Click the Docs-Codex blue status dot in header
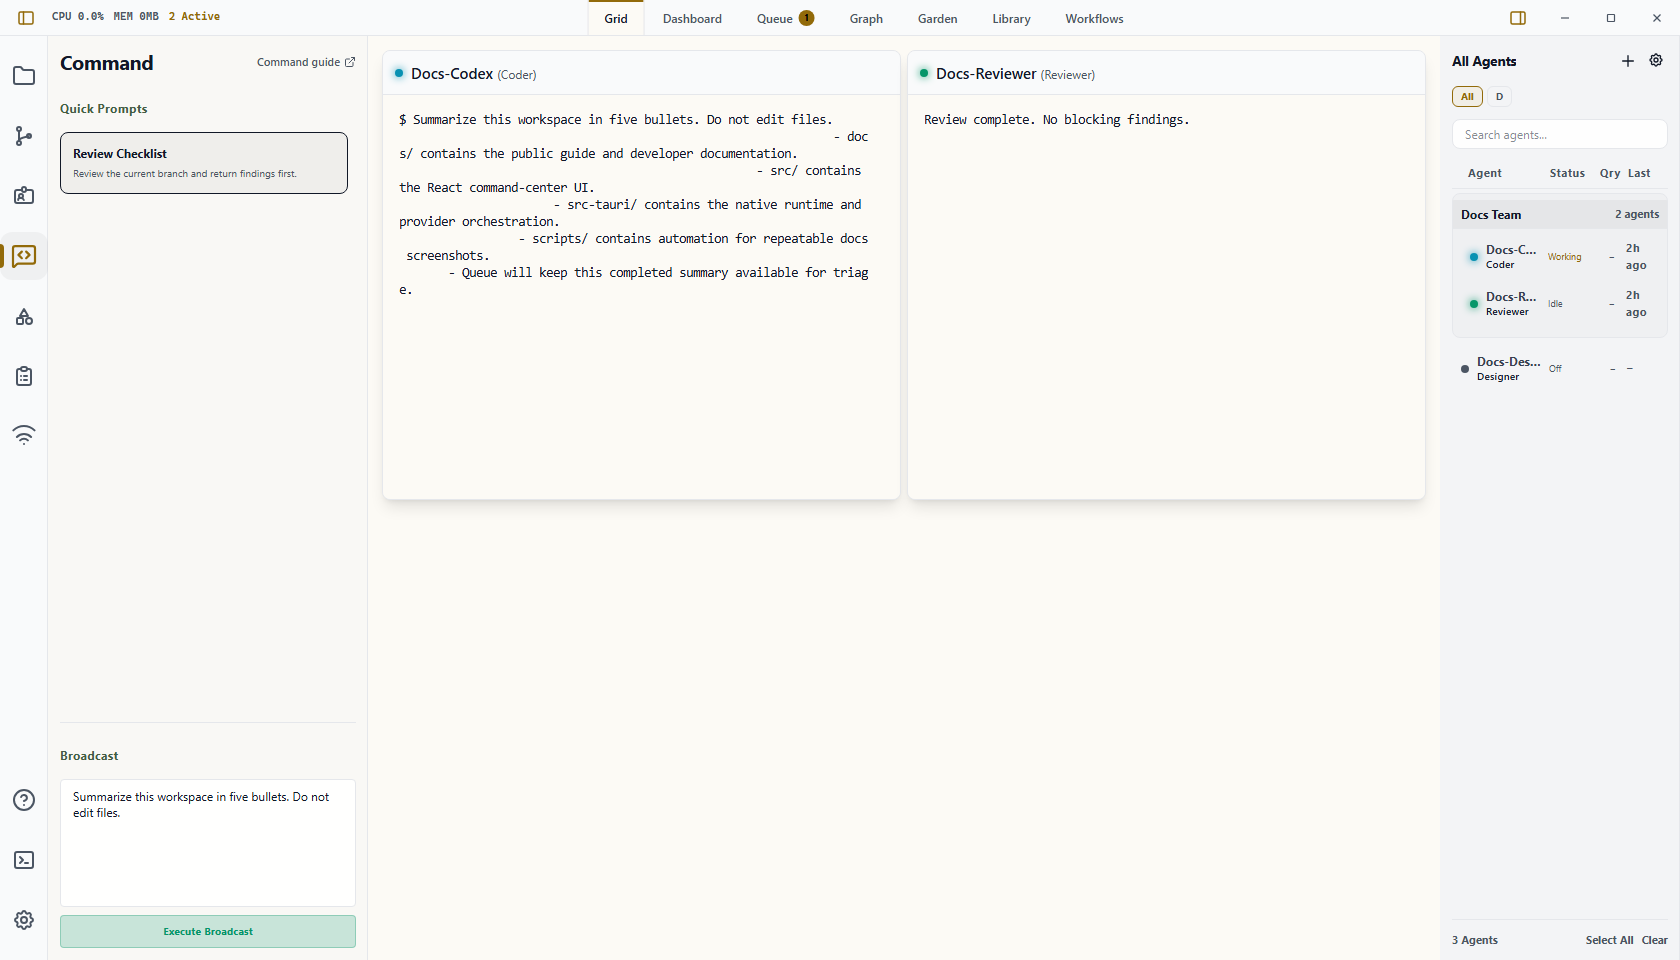This screenshot has height=960, width=1680. pyautogui.click(x=399, y=73)
